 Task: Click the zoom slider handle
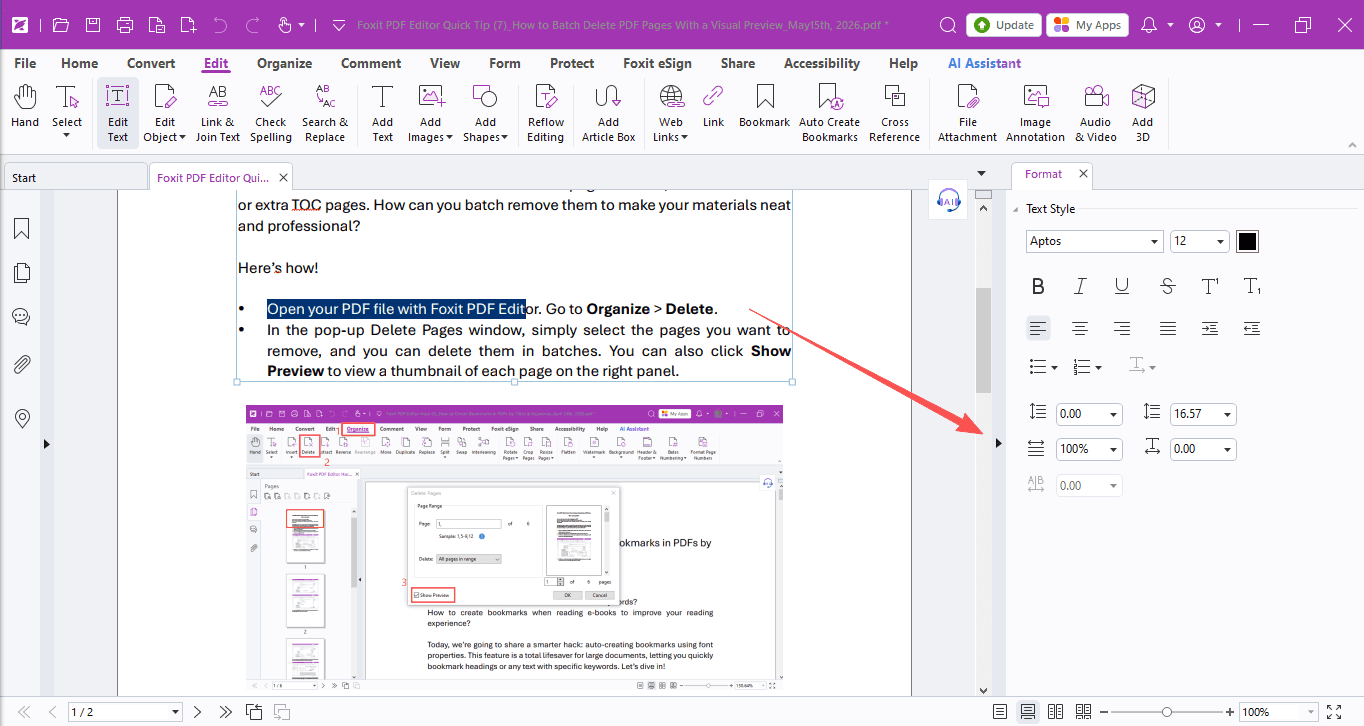tap(1166, 712)
